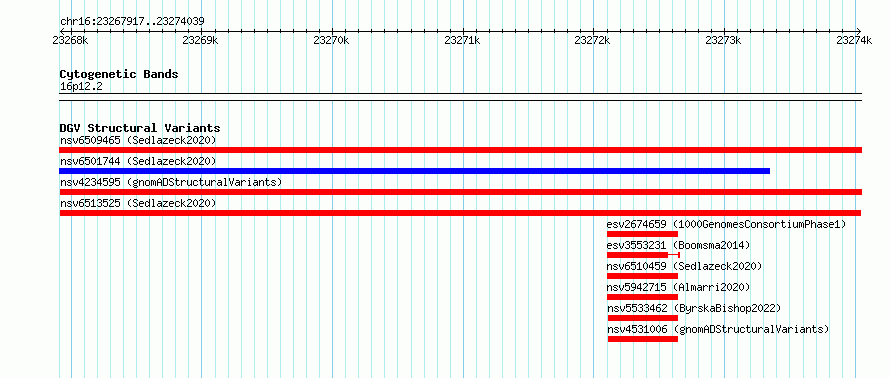Select the red bar under esv3553231
890x378 pixels.
tap(643, 255)
